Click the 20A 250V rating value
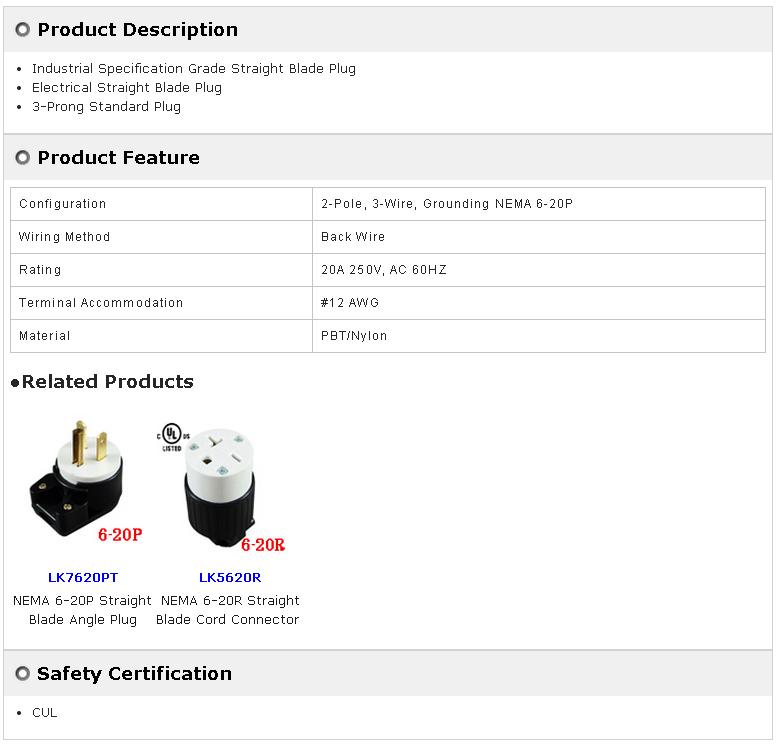 click(384, 270)
